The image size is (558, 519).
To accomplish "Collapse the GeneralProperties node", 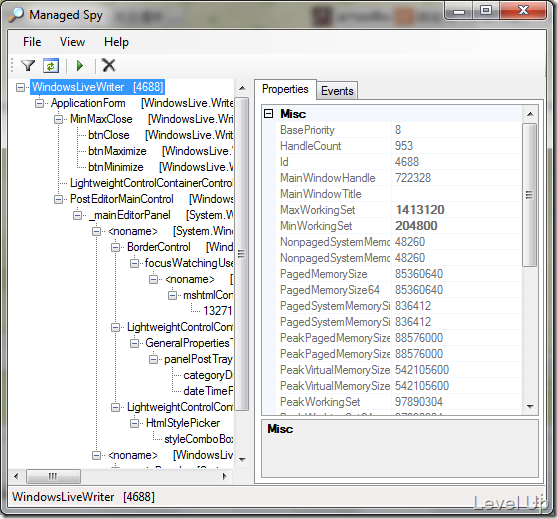I will [x=134, y=344].
